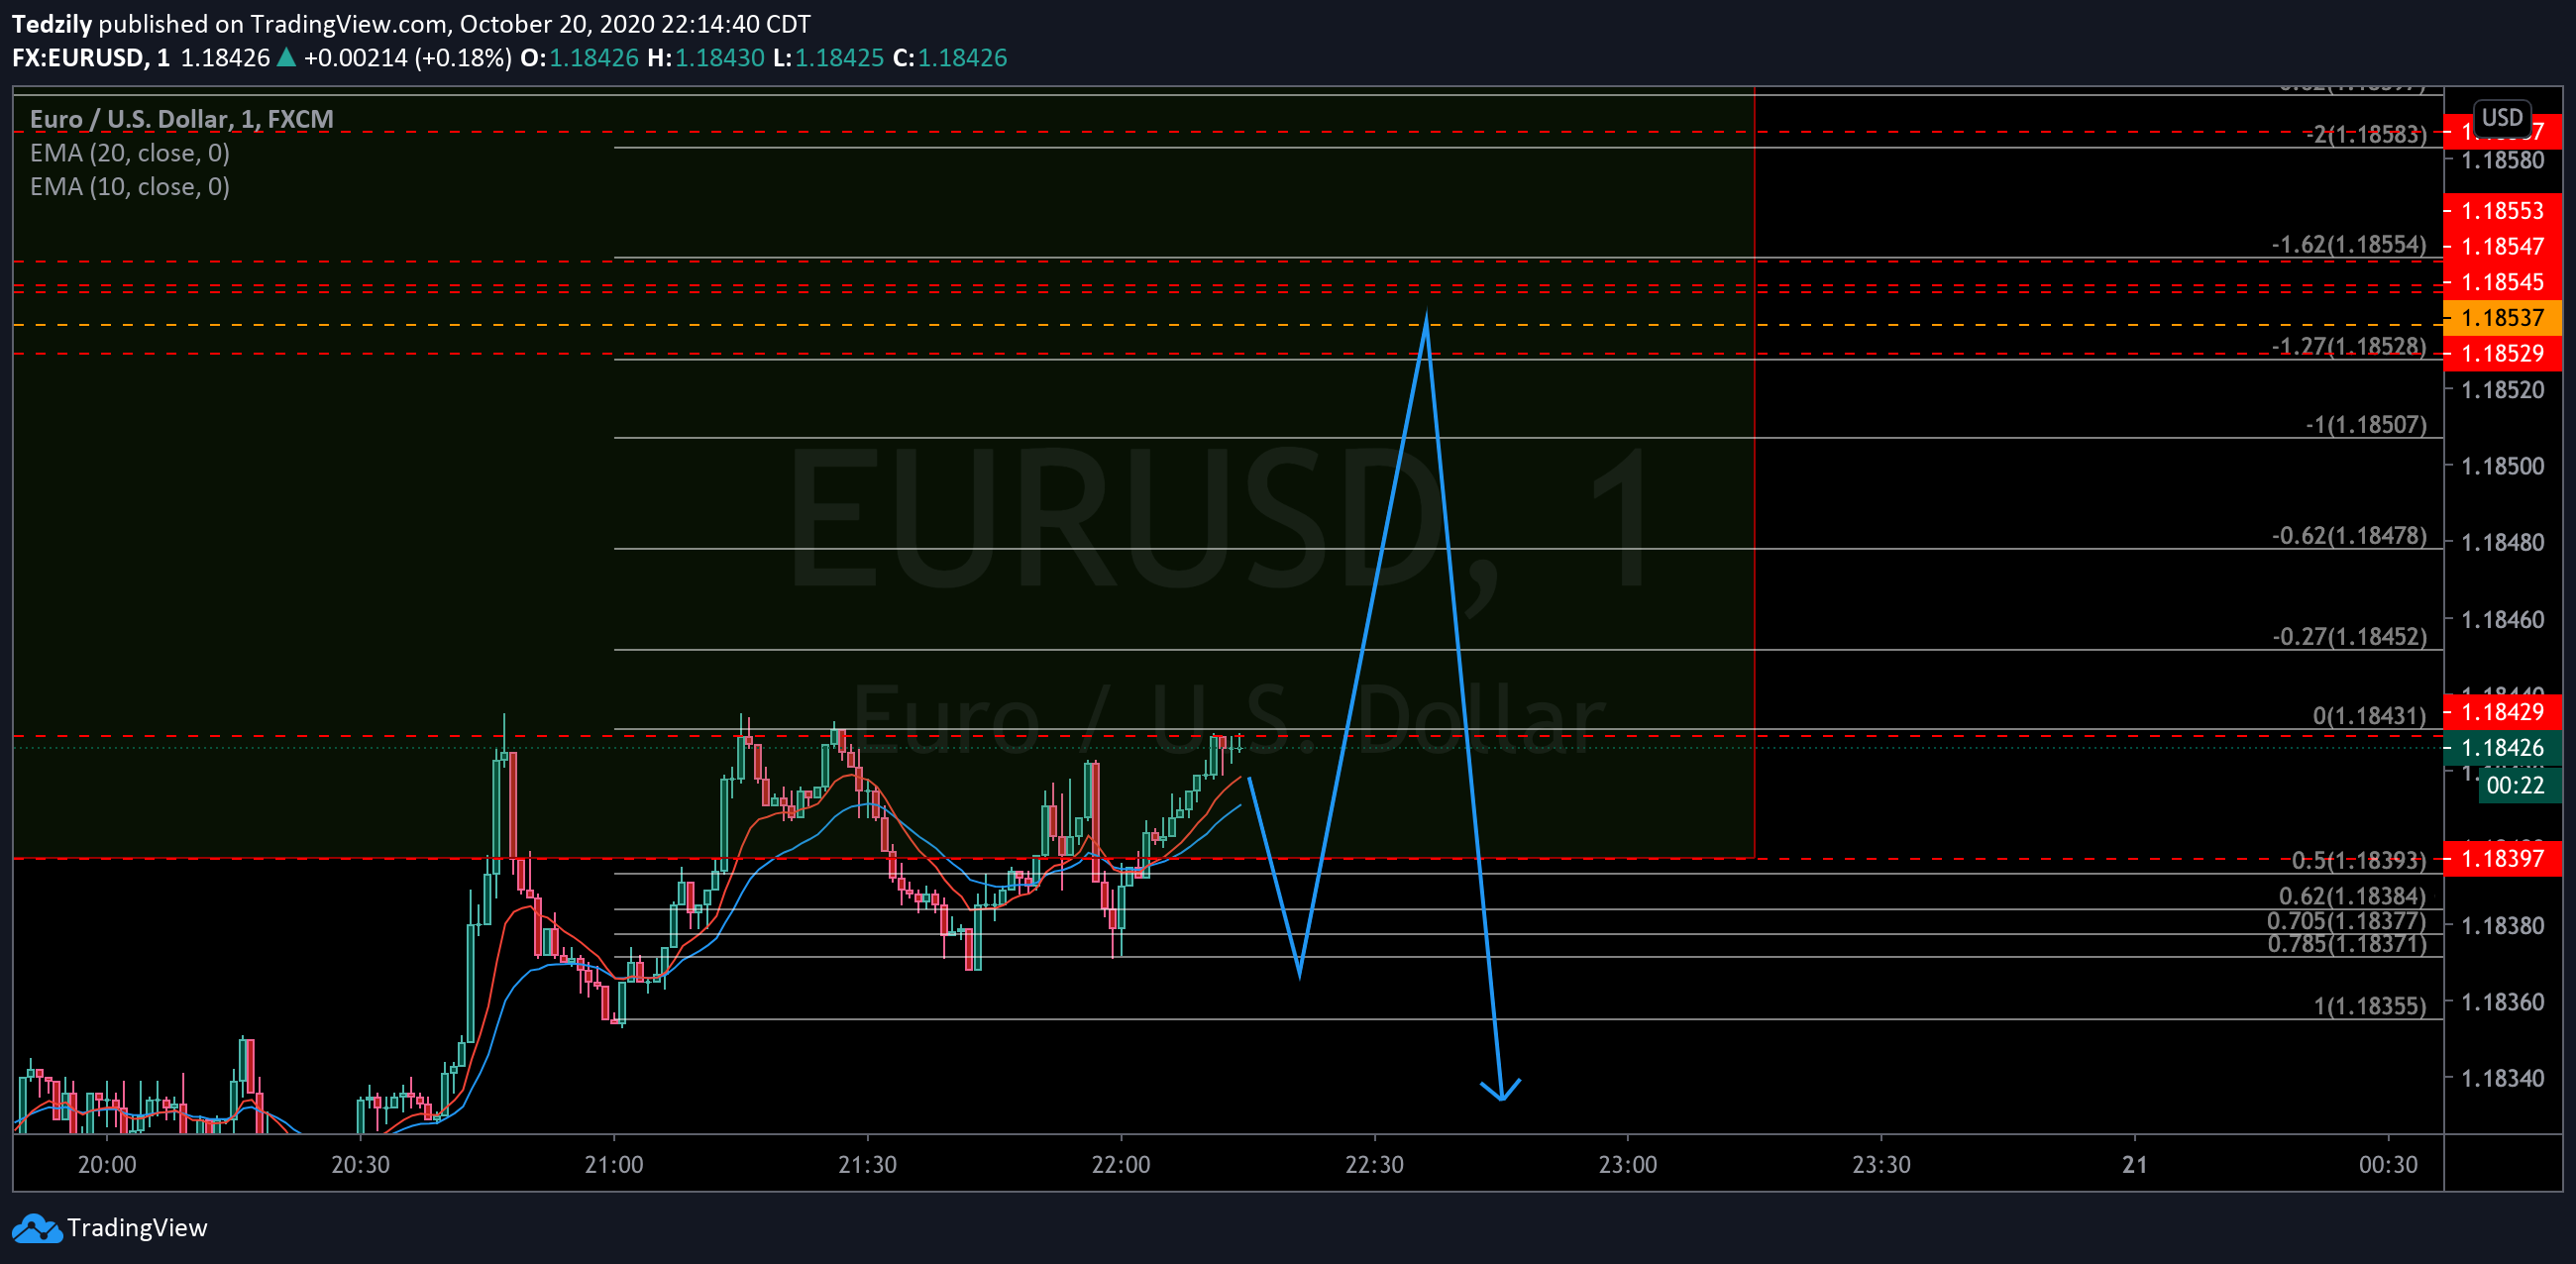Click the 23:30 time axis label
The height and width of the screenshot is (1264, 2576).
coord(1881,1165)
